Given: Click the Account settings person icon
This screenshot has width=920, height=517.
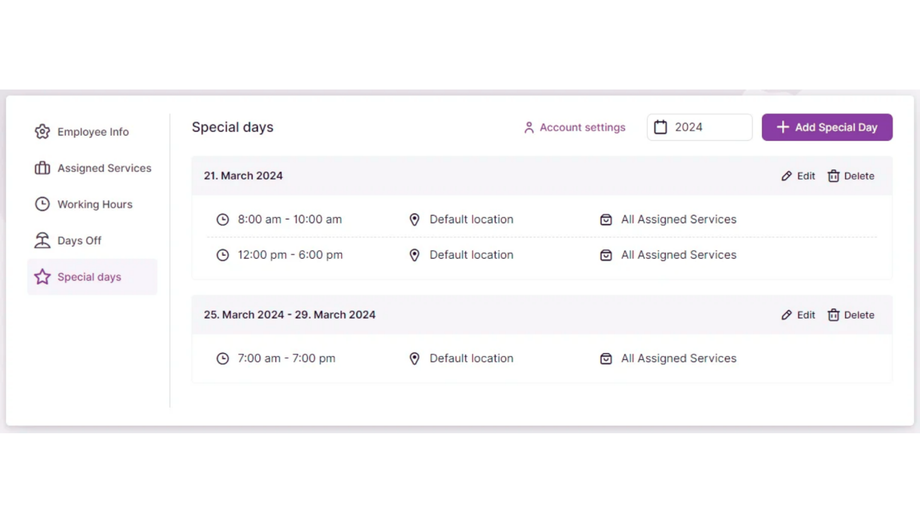Looking at the screenshot, I should pyautogui.click(x=529, y=128).
